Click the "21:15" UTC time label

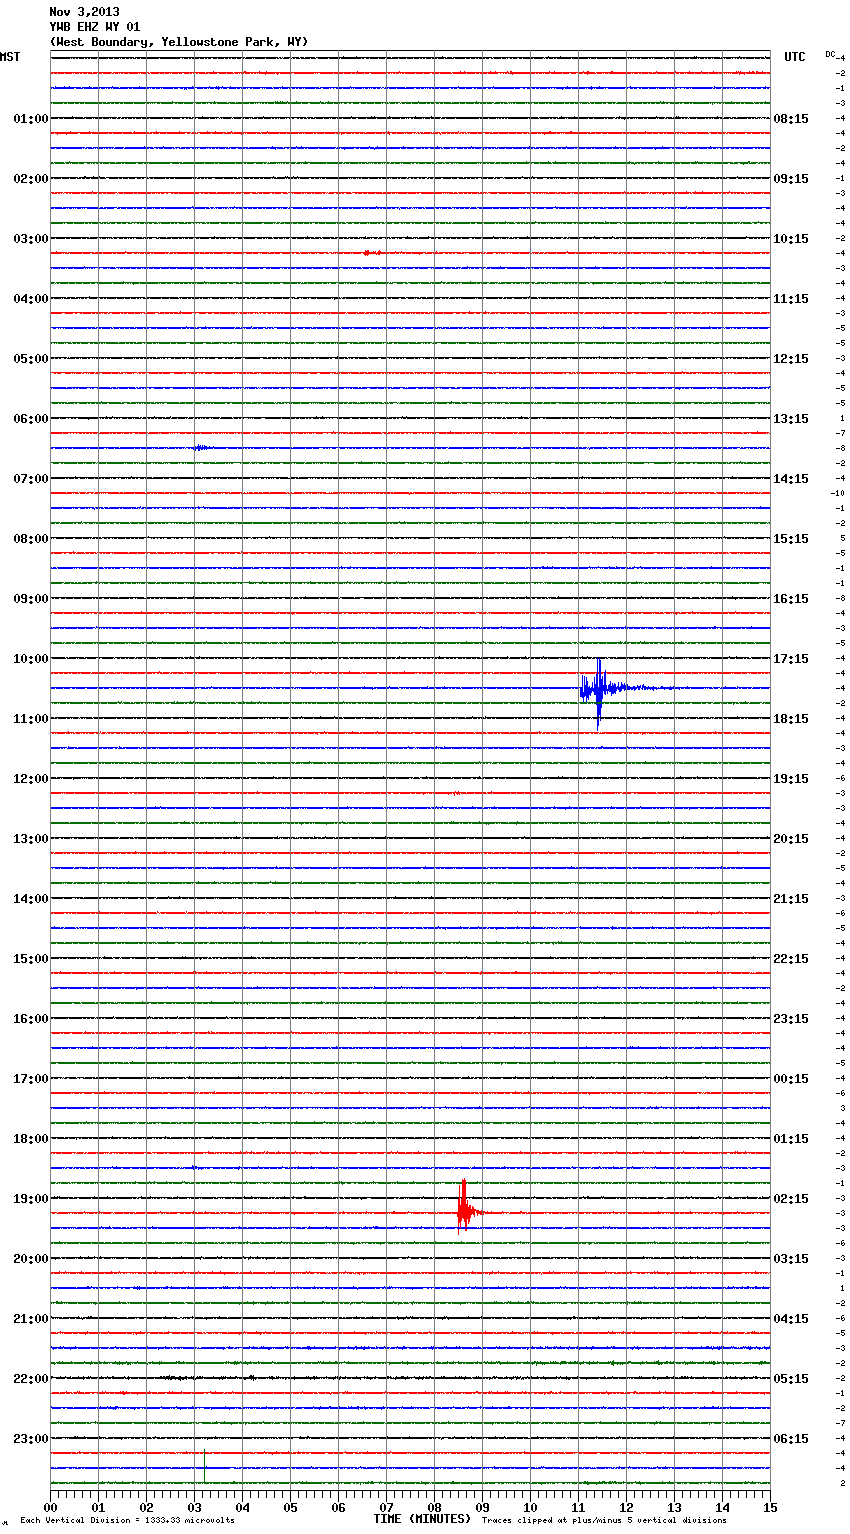[791, 899]
